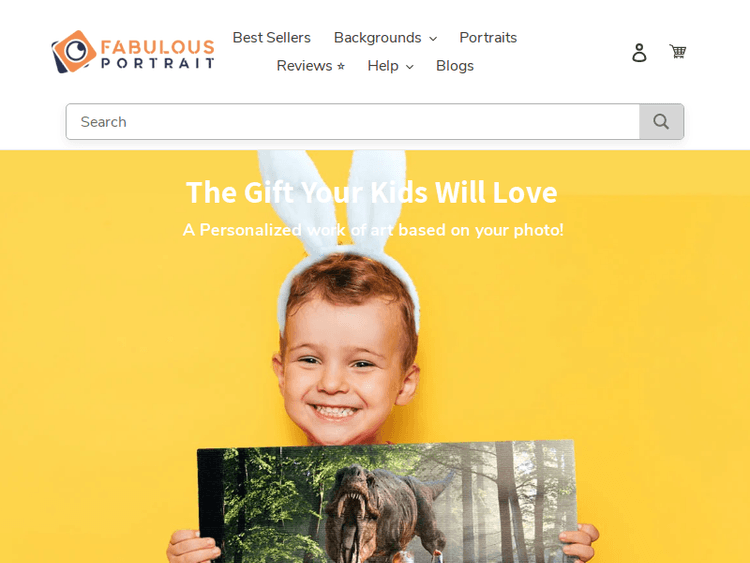Open the Best Sellers page
This screenshot has width=750, height=563.
tap(272, 37)
